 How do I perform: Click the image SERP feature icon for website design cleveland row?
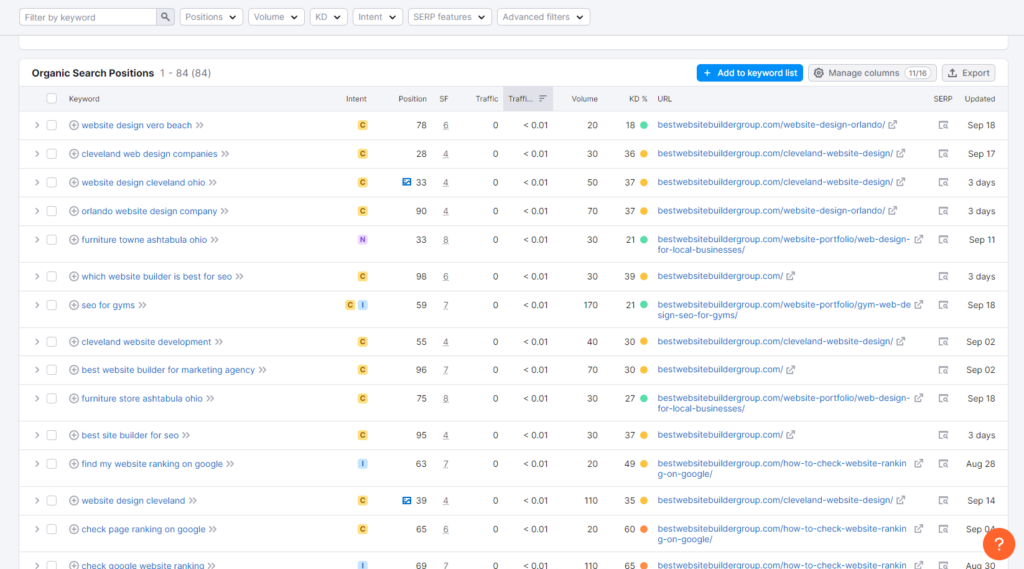point(407,500)
